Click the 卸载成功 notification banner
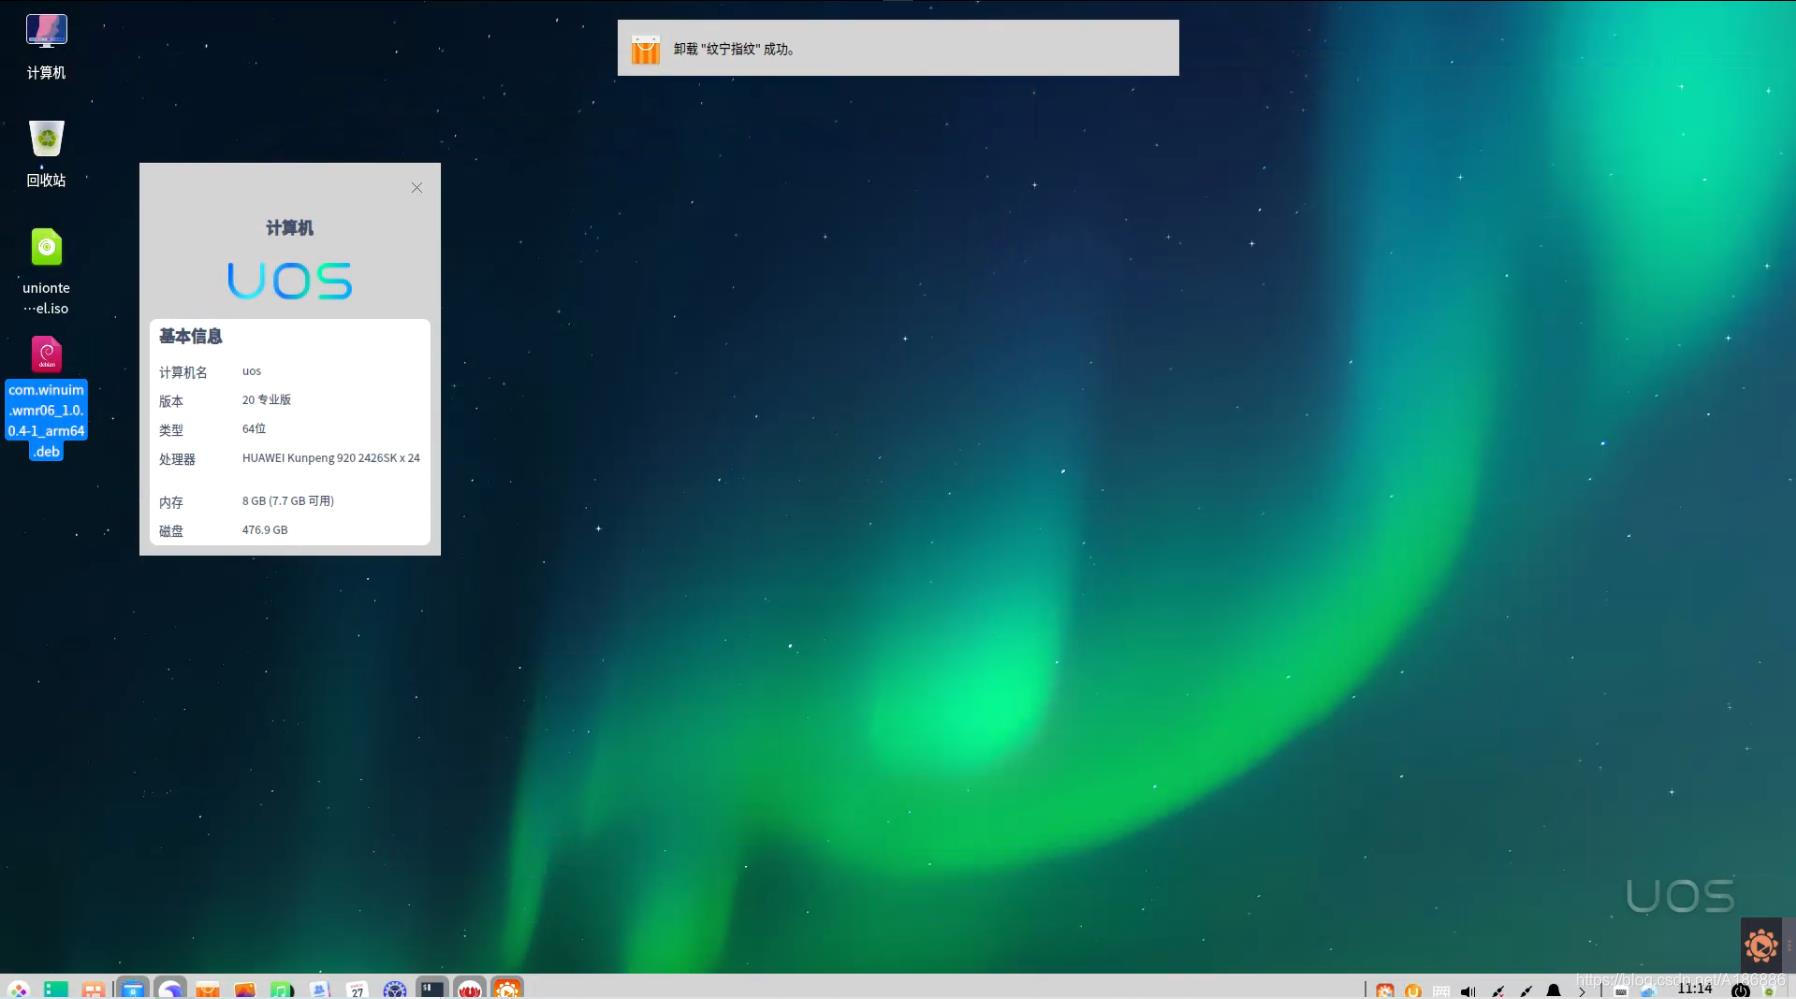Viewport: 1796px width, 999px height. [898, 48]
